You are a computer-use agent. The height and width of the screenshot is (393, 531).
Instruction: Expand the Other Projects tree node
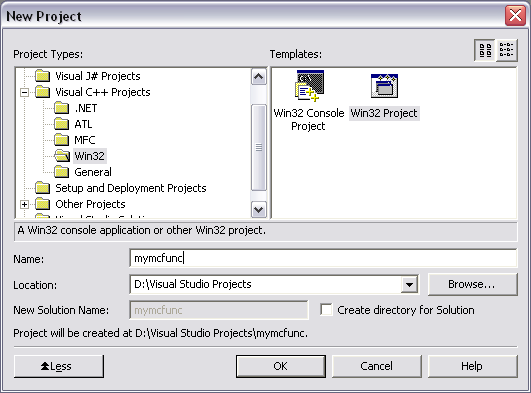click(x=24, y=204)
